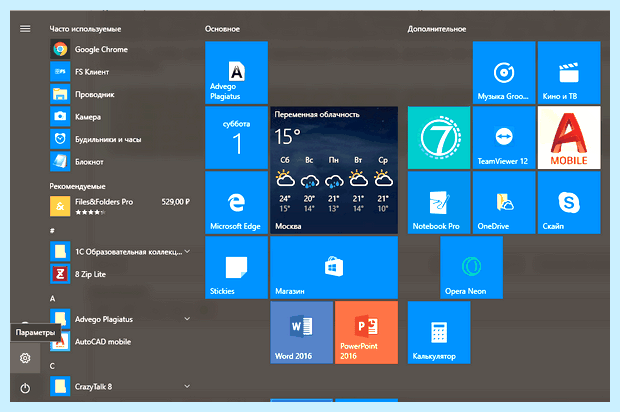Screen dimensions: 620x412
Task: Open the Stickies tile
Action: tap(236, 267)
